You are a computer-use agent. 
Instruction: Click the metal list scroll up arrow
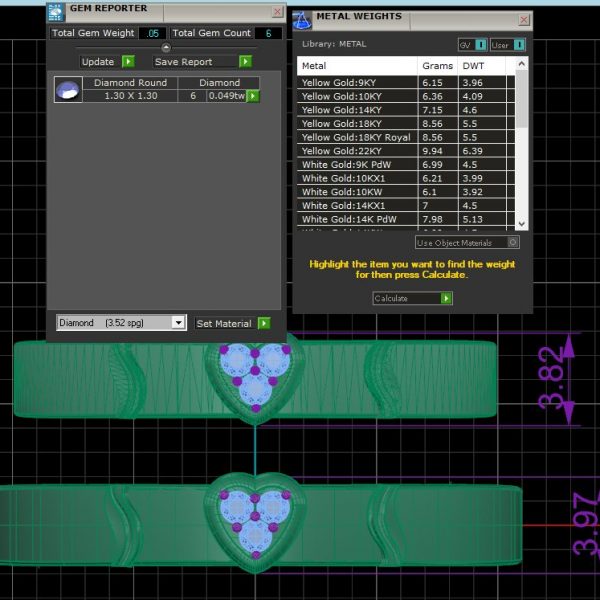522,64
